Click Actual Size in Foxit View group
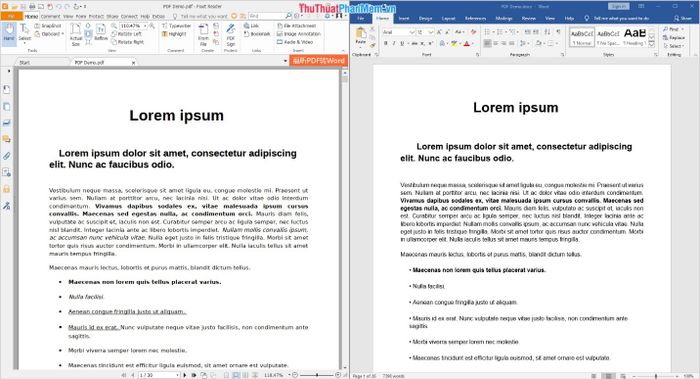The height and width of the screenshot is (379, 700). coord(76,34)
